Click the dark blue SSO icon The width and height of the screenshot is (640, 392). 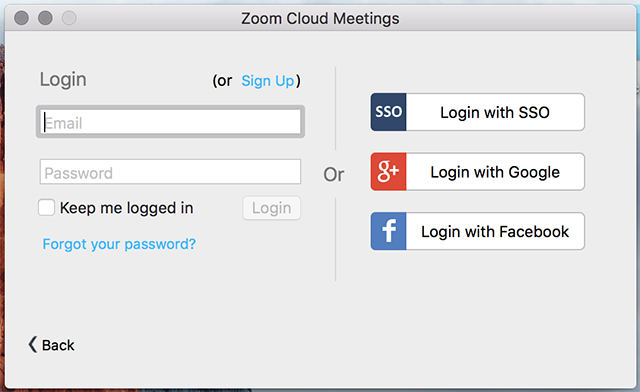388,112
